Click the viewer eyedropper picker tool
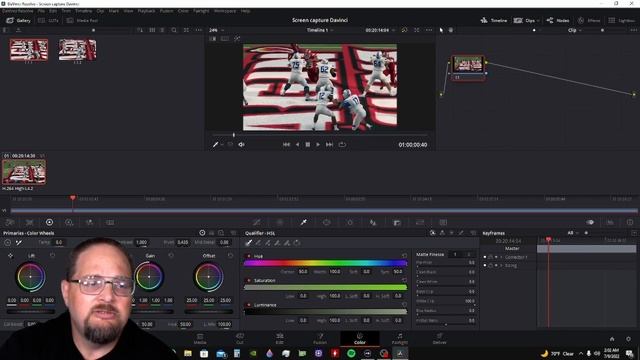 tap(216, 144)
